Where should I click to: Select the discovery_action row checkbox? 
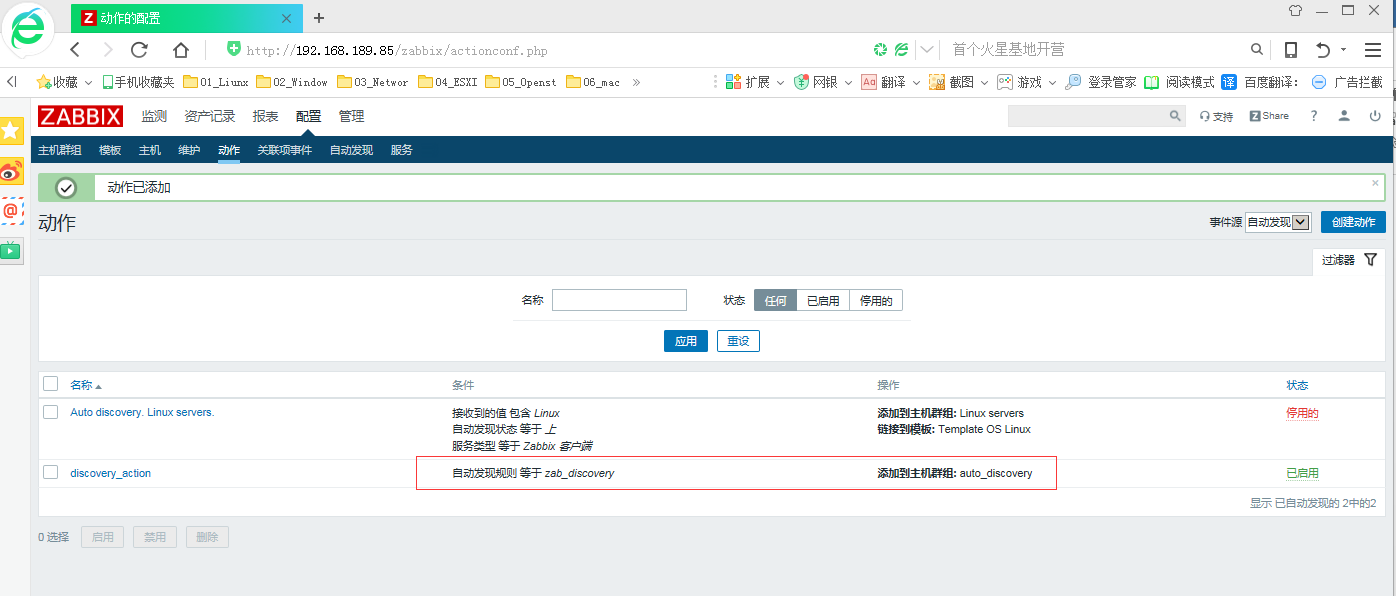tap(51, 472)
